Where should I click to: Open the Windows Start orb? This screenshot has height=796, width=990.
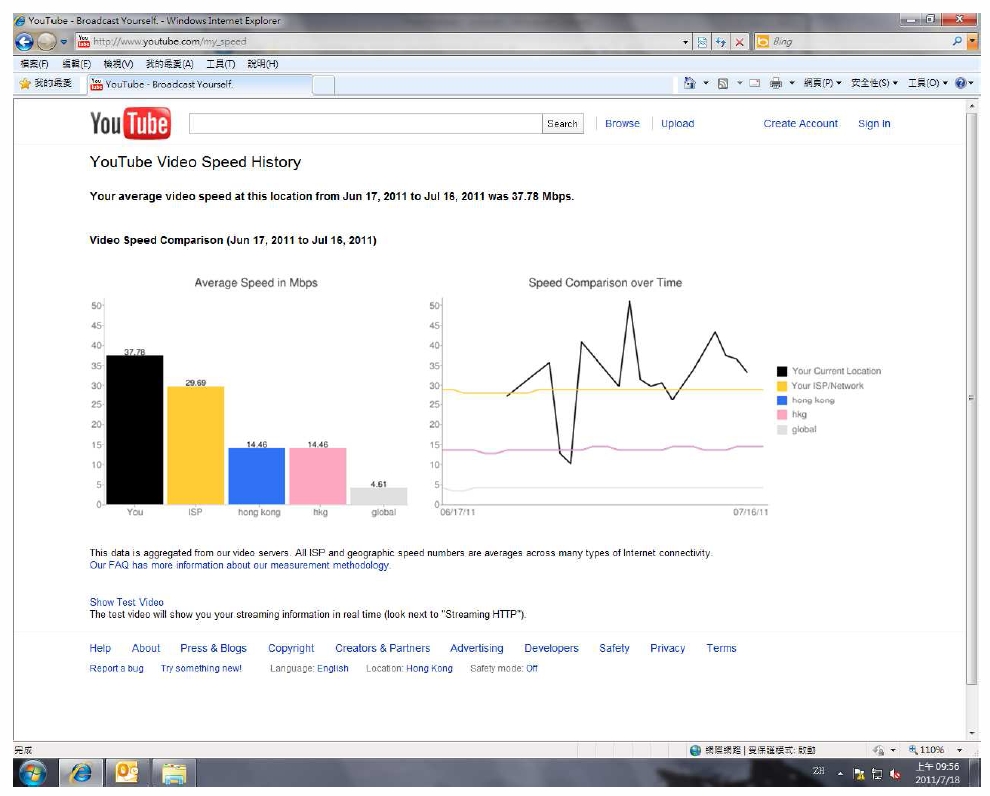click(33, 773)
